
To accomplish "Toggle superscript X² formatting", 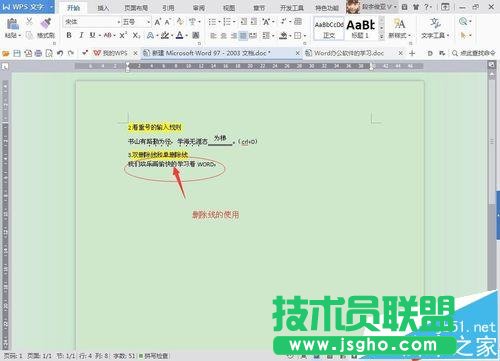I will pyautogui.click(x=123, y=35).
